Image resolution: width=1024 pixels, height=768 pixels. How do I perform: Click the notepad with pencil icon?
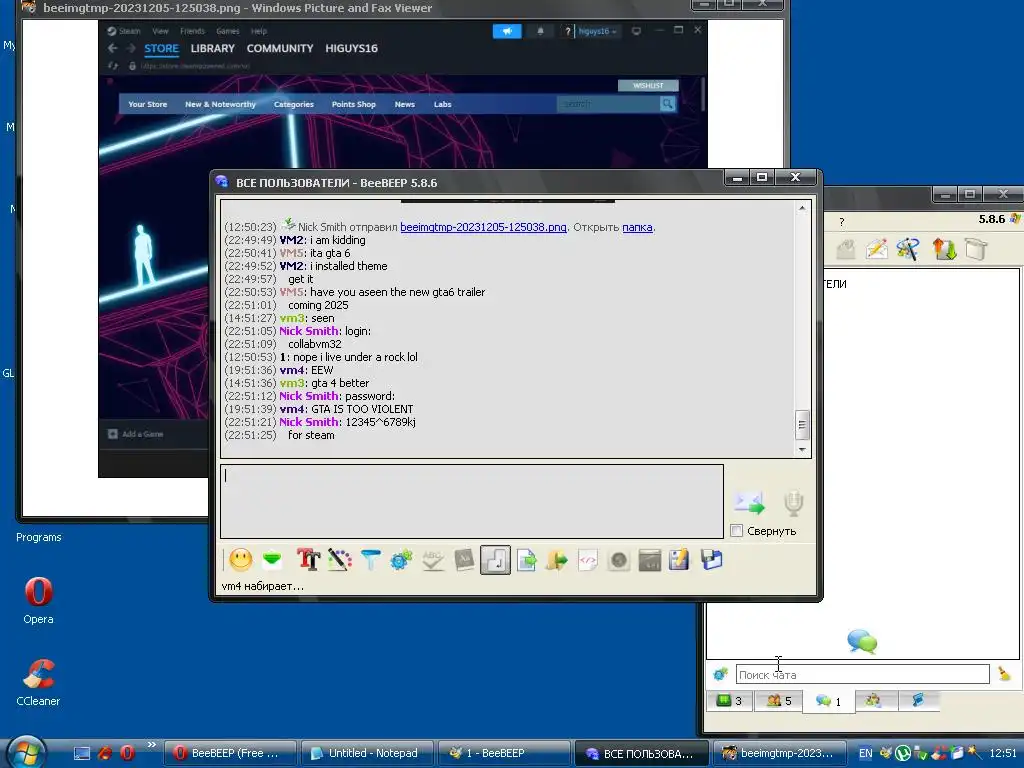pyautogui.click(x=679, y=560)
